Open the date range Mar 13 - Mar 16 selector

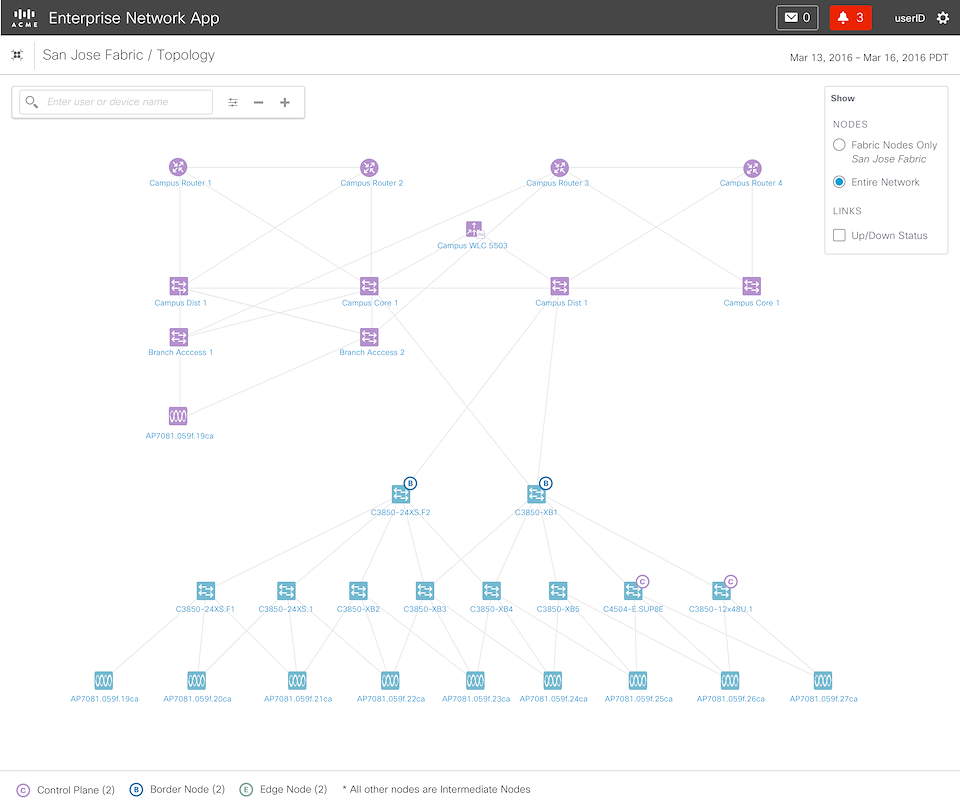coord(868,57)
